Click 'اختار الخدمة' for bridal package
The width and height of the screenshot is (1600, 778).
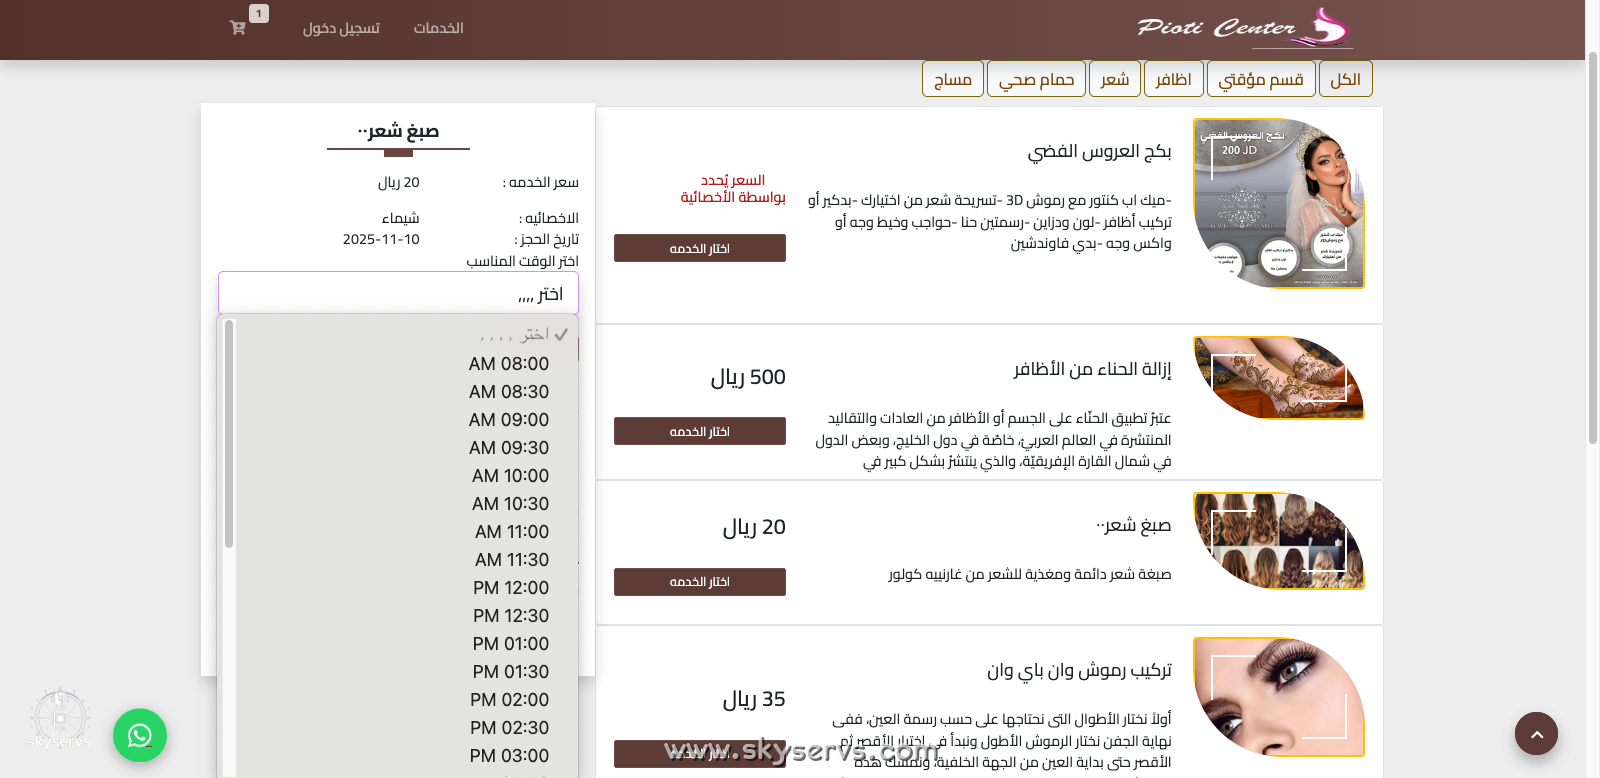[x=699, y=248]
